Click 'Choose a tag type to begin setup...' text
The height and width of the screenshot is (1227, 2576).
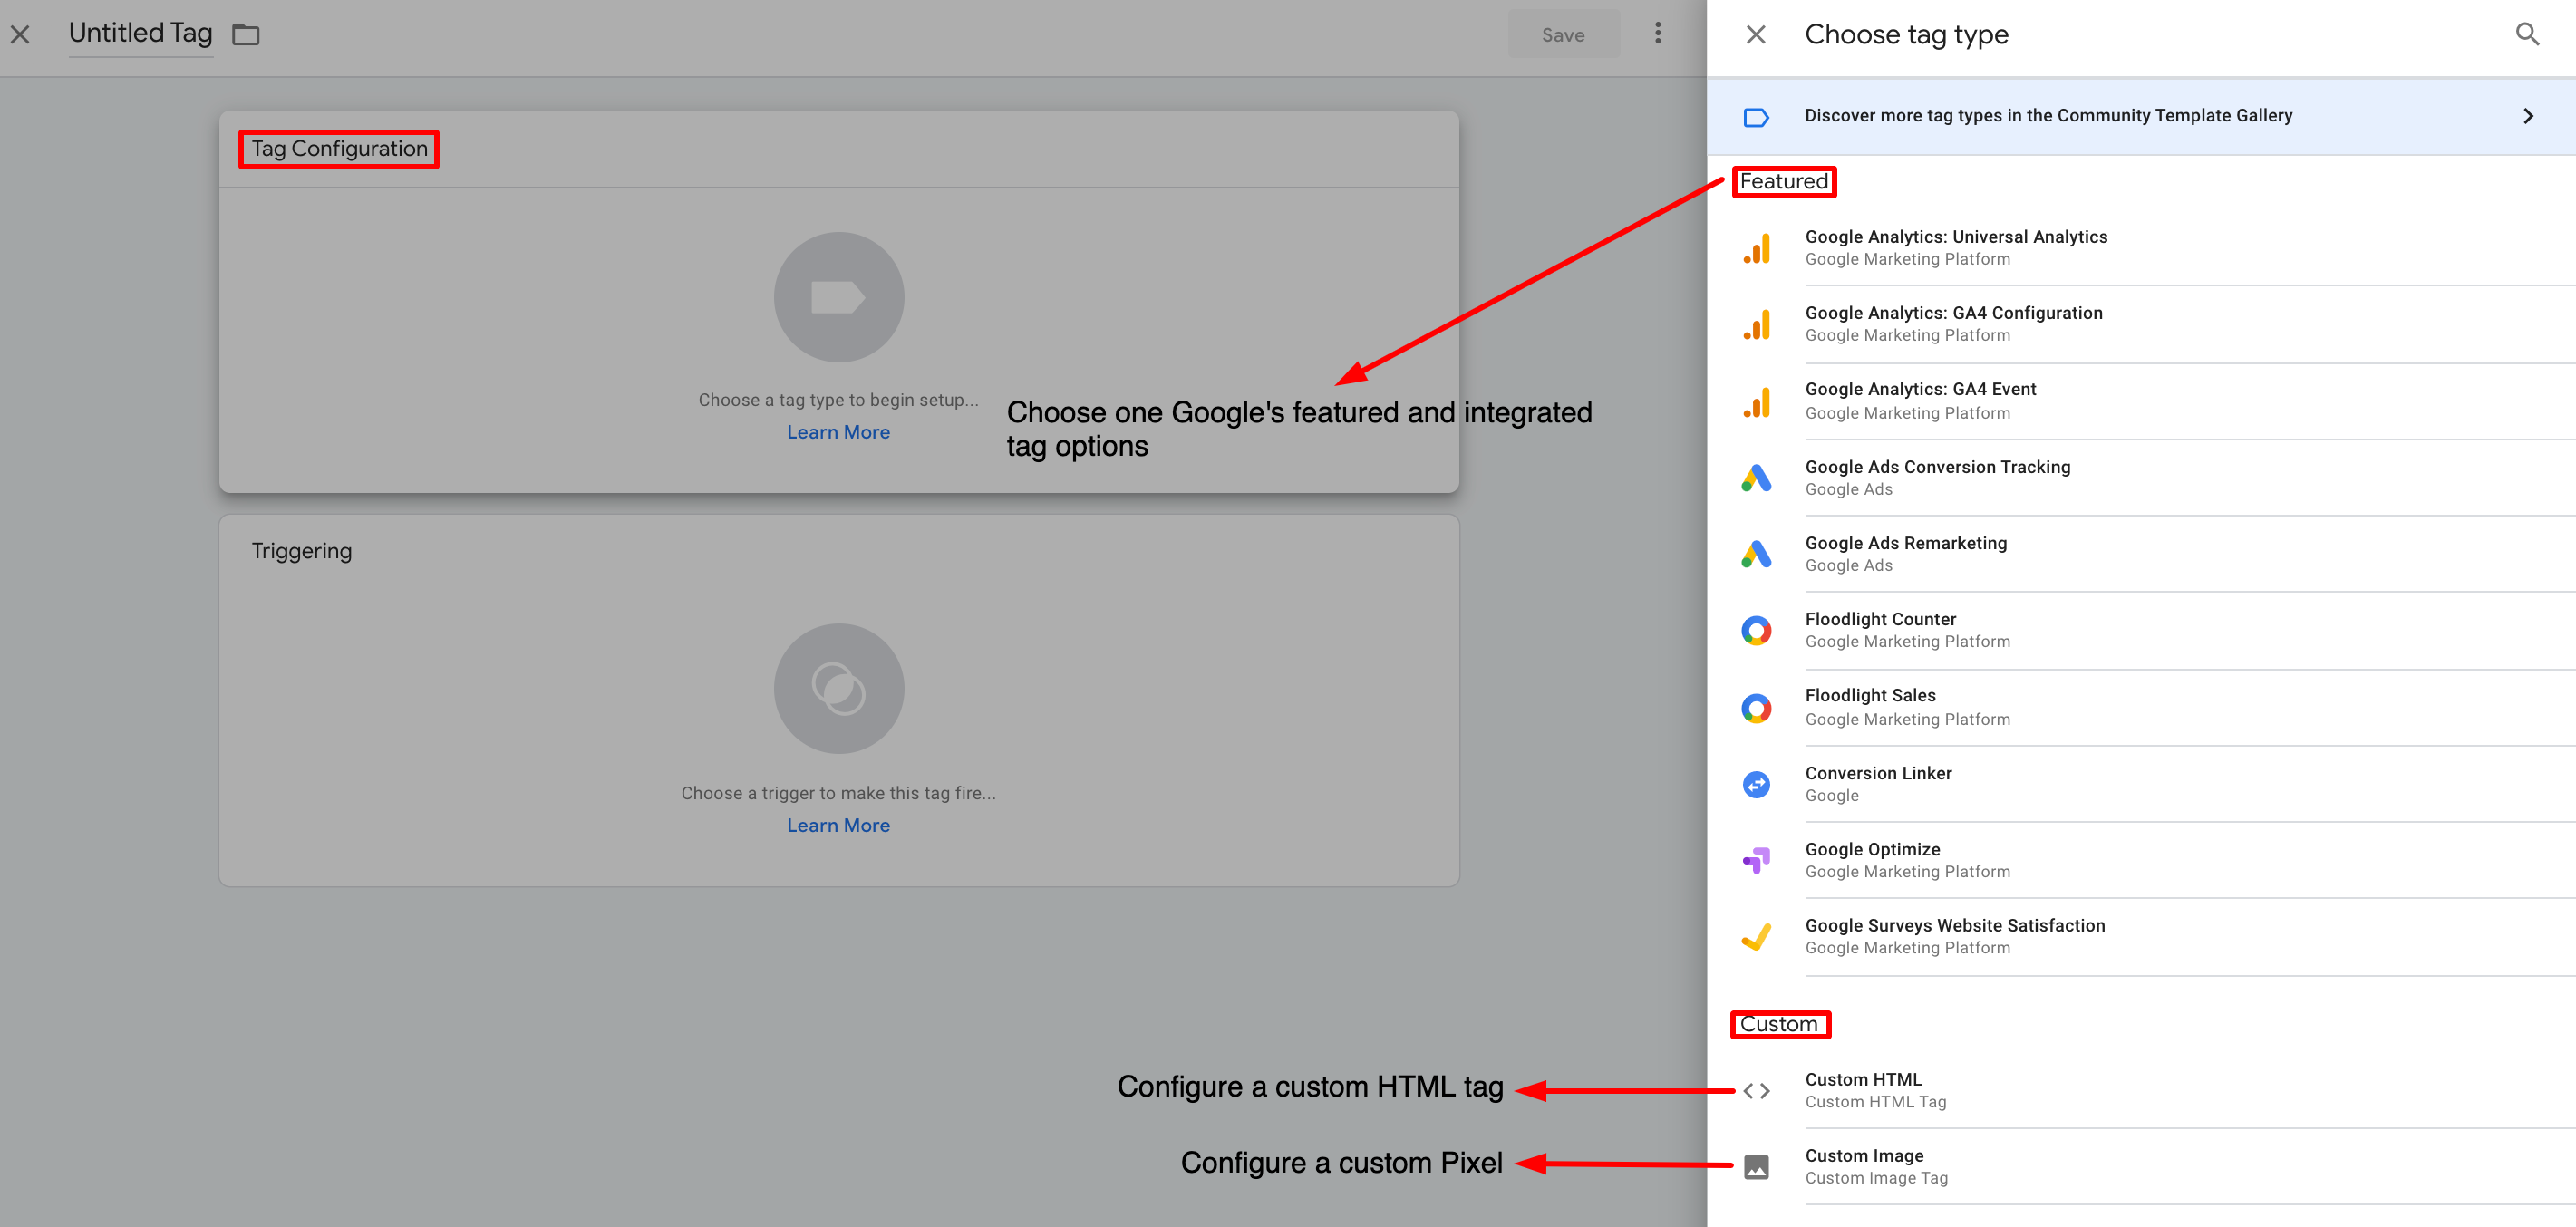tap(838, 400)
